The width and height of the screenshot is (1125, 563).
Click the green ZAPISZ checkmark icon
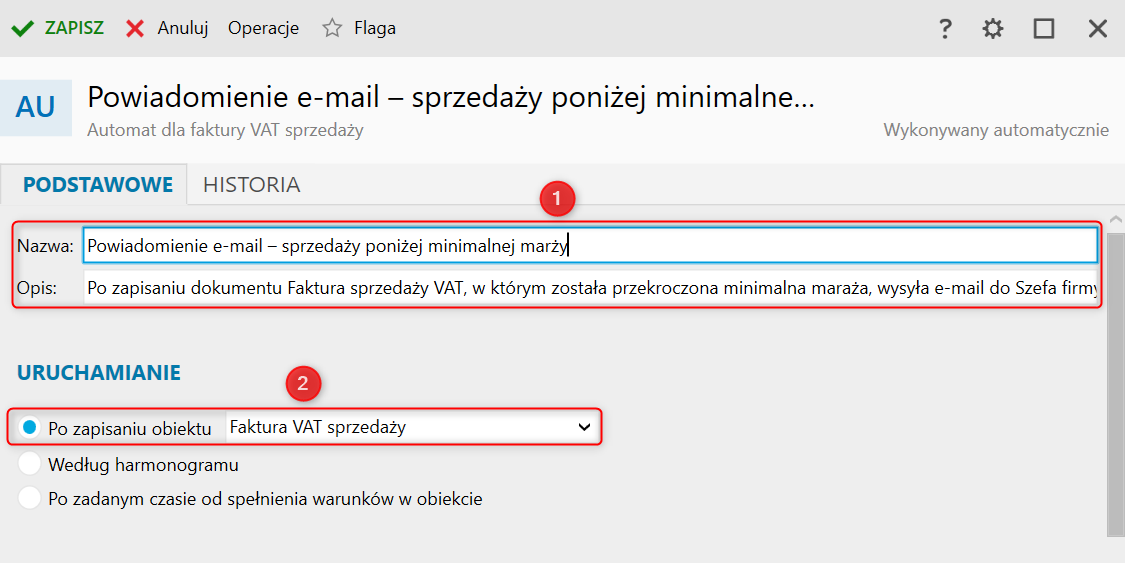pyautogui.click(x=23, y=28)
